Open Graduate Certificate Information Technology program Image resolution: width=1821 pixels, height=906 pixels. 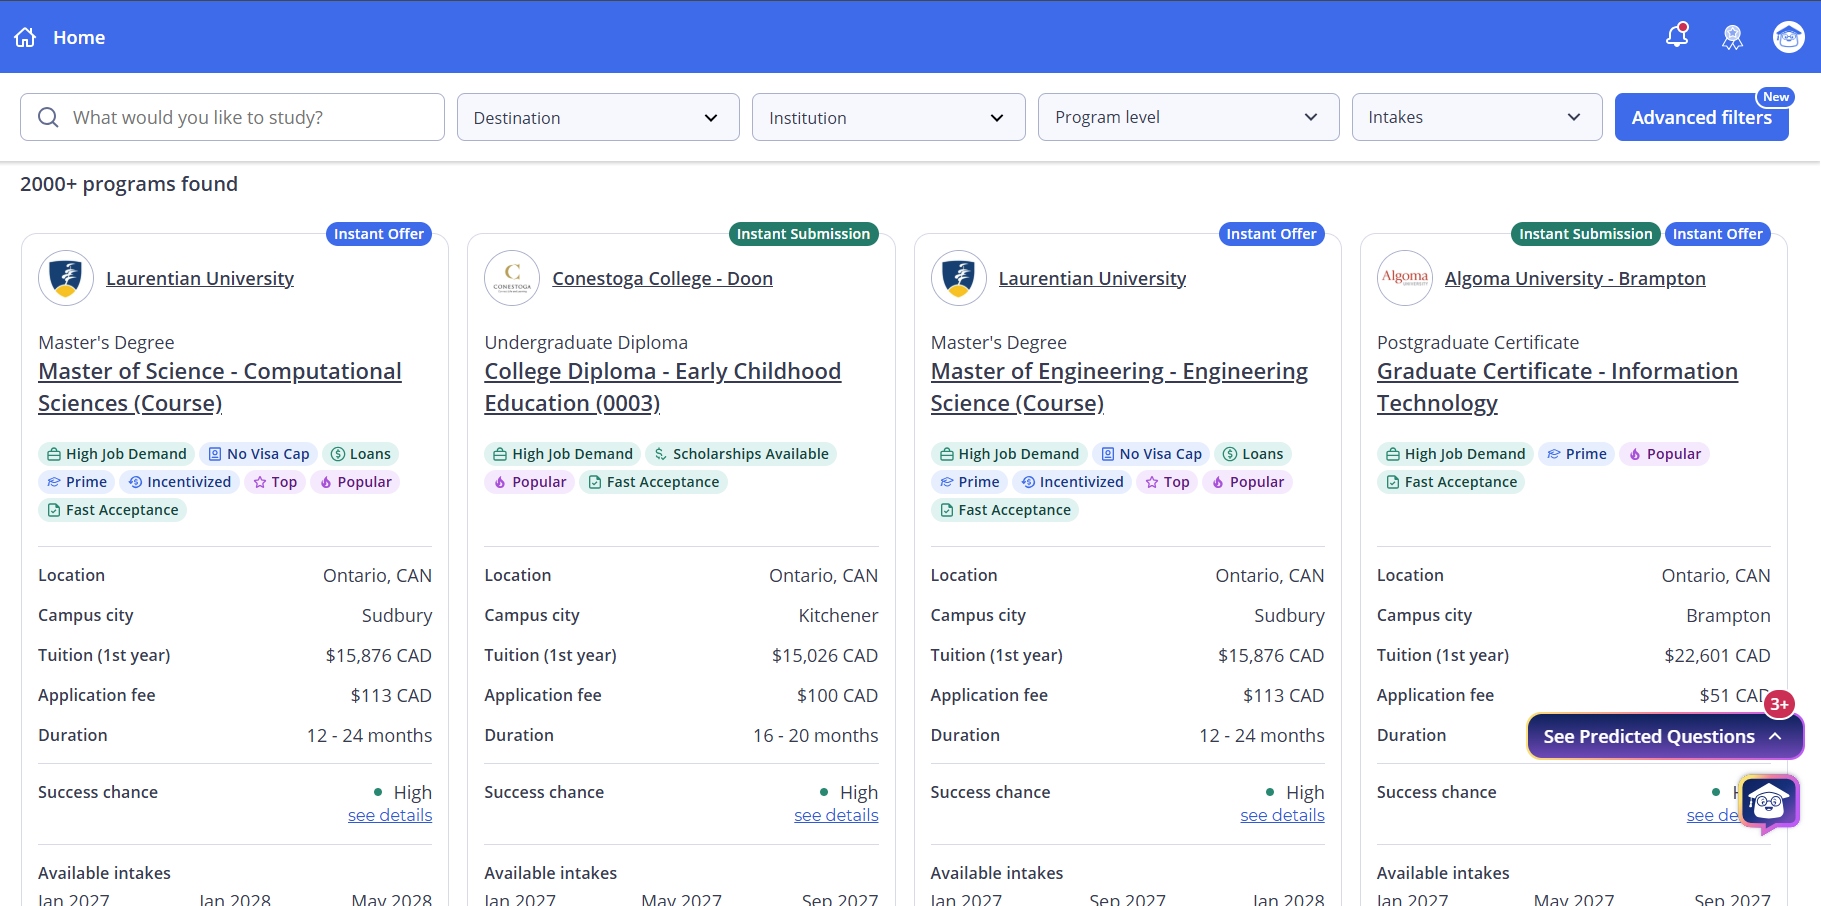point(1557,387)
